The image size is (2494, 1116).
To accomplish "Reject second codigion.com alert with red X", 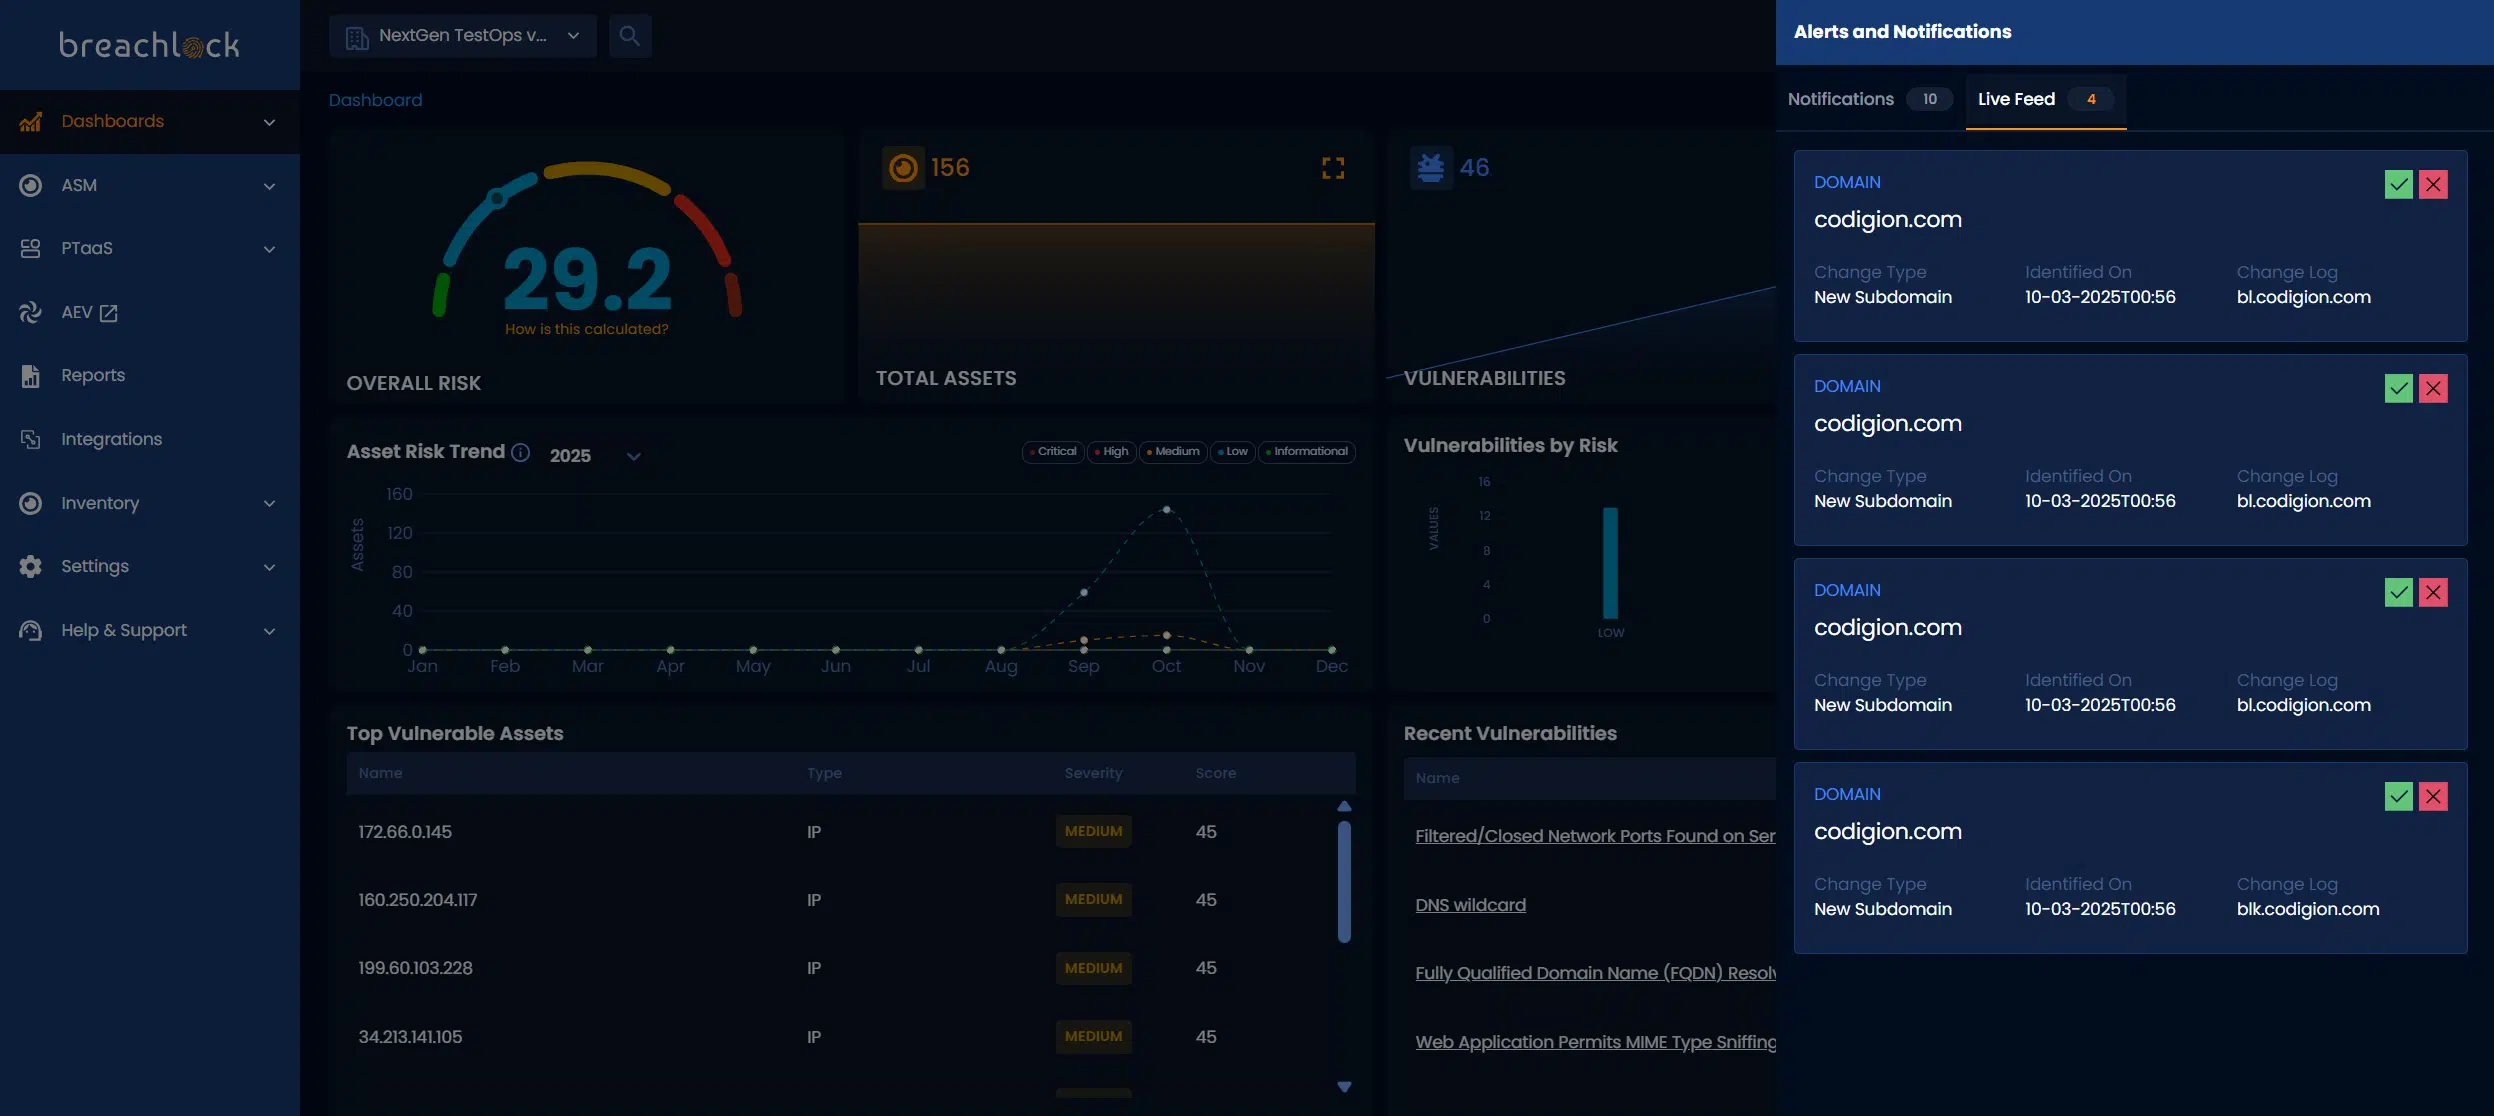I will coord(2432,388).
